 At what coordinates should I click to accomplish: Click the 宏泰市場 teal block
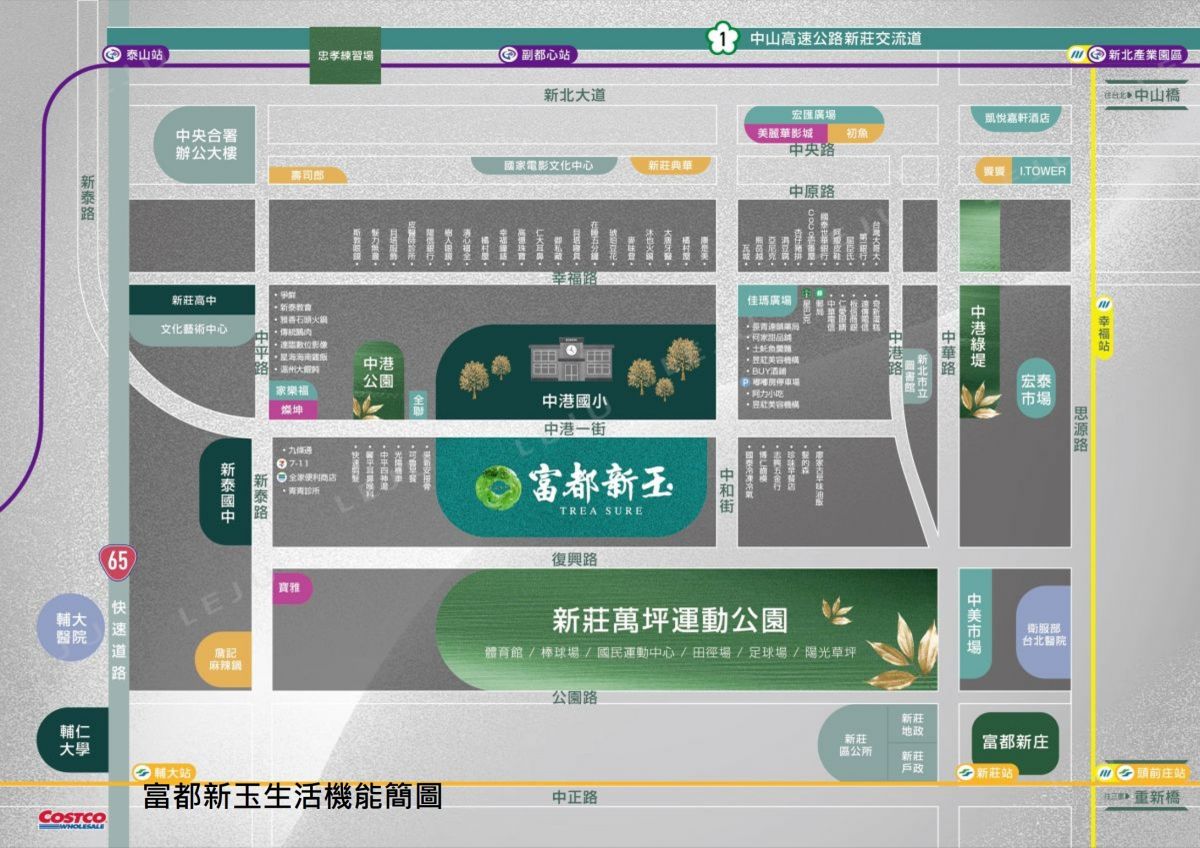[x=1037, y=388]
